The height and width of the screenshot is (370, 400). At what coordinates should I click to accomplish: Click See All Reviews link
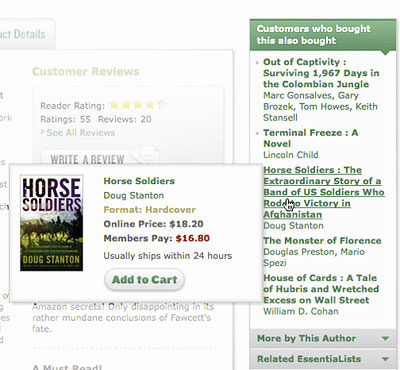click(81, 133)
